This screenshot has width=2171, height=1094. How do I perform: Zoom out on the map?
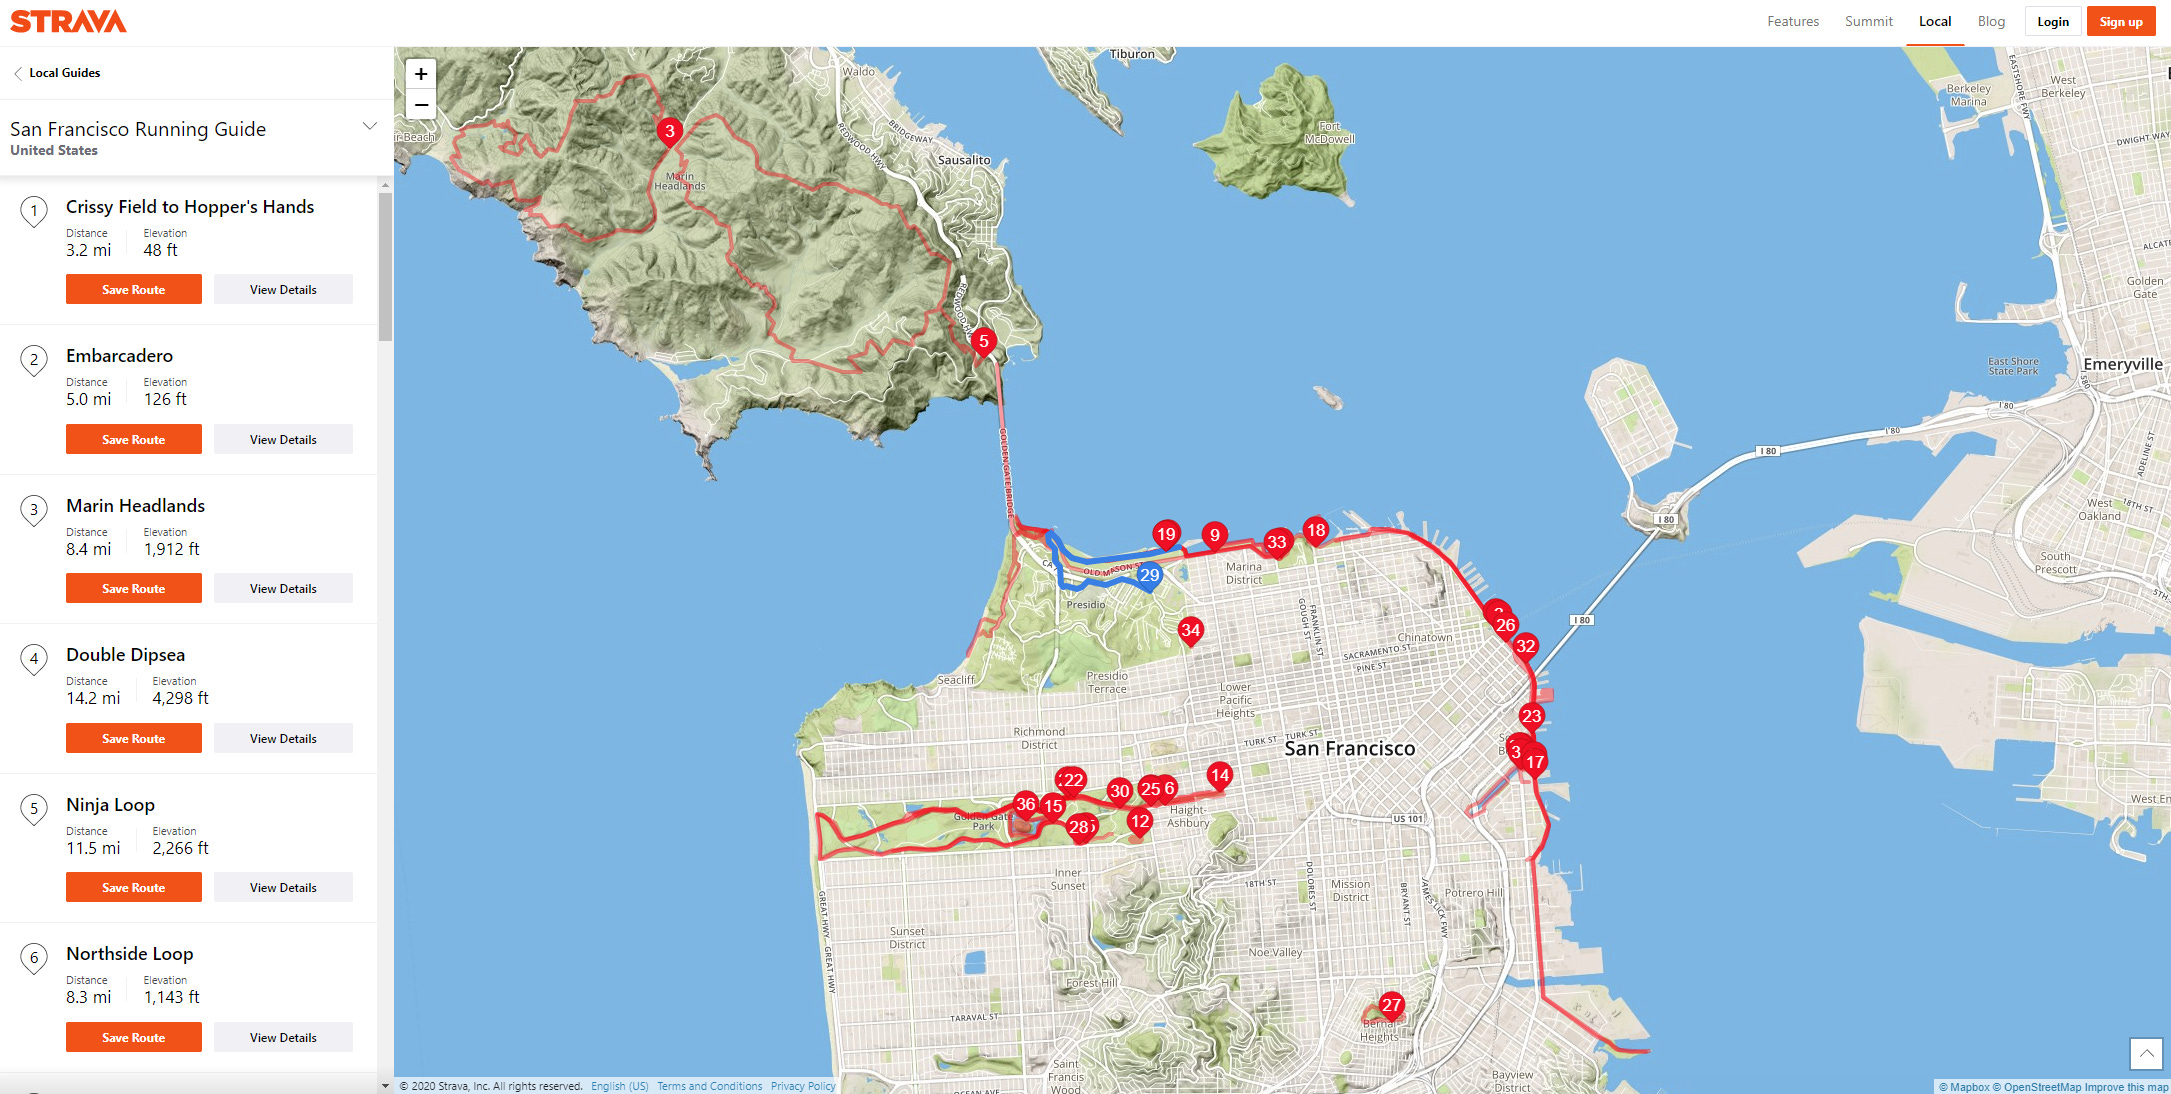[421, 104]
